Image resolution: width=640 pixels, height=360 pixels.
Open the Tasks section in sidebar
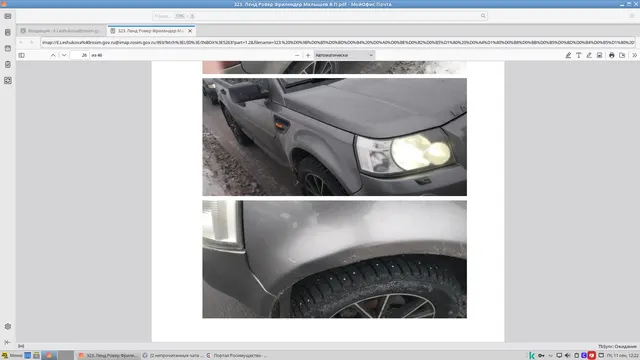tap(8, 64)
